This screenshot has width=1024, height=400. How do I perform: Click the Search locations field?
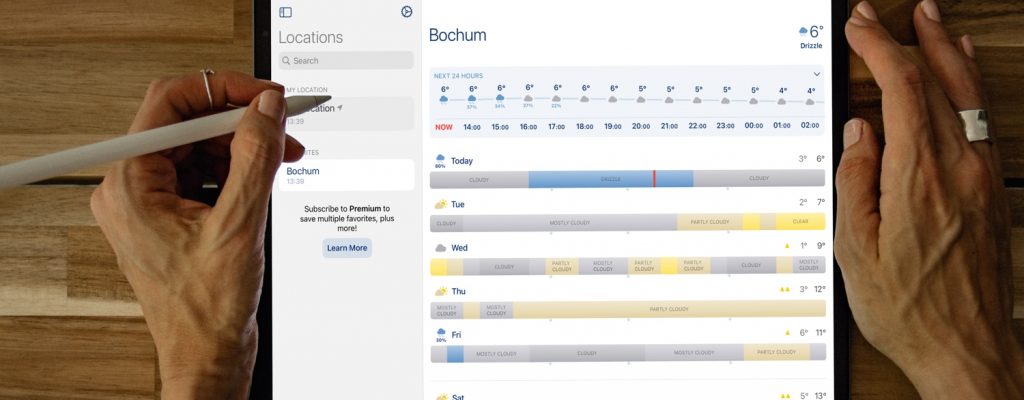346,61
